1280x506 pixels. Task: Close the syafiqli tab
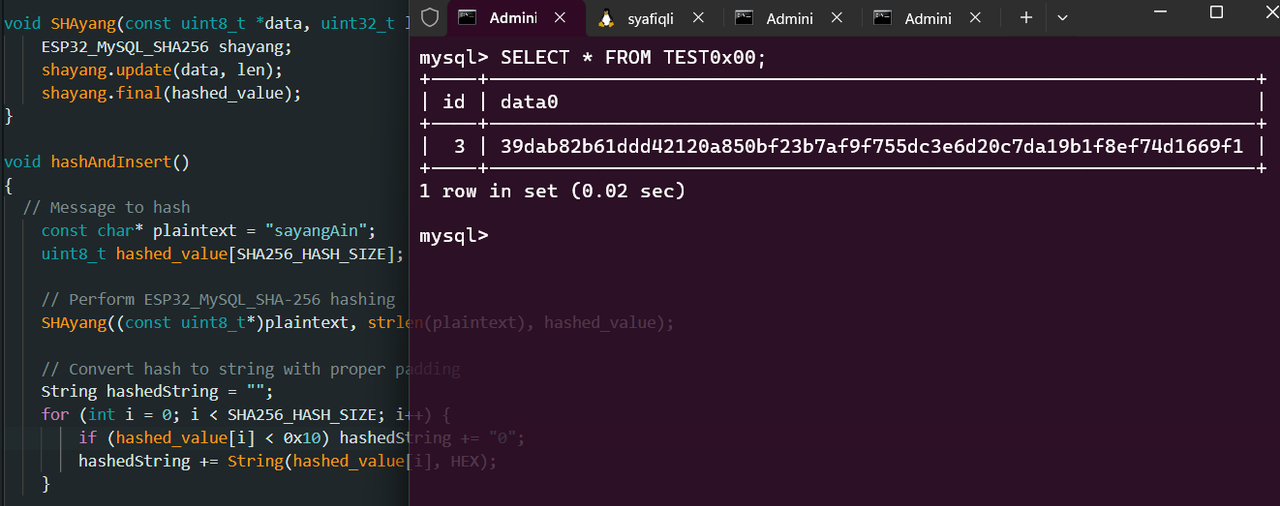tap(698, 18)
